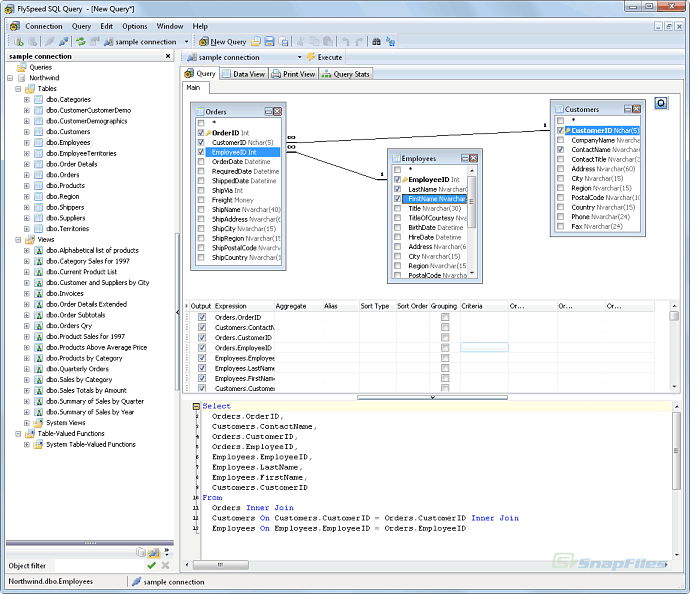Open the Connection menu
Image resolution: width=690 pixels, height=594 pixels.
click(44, 26)
